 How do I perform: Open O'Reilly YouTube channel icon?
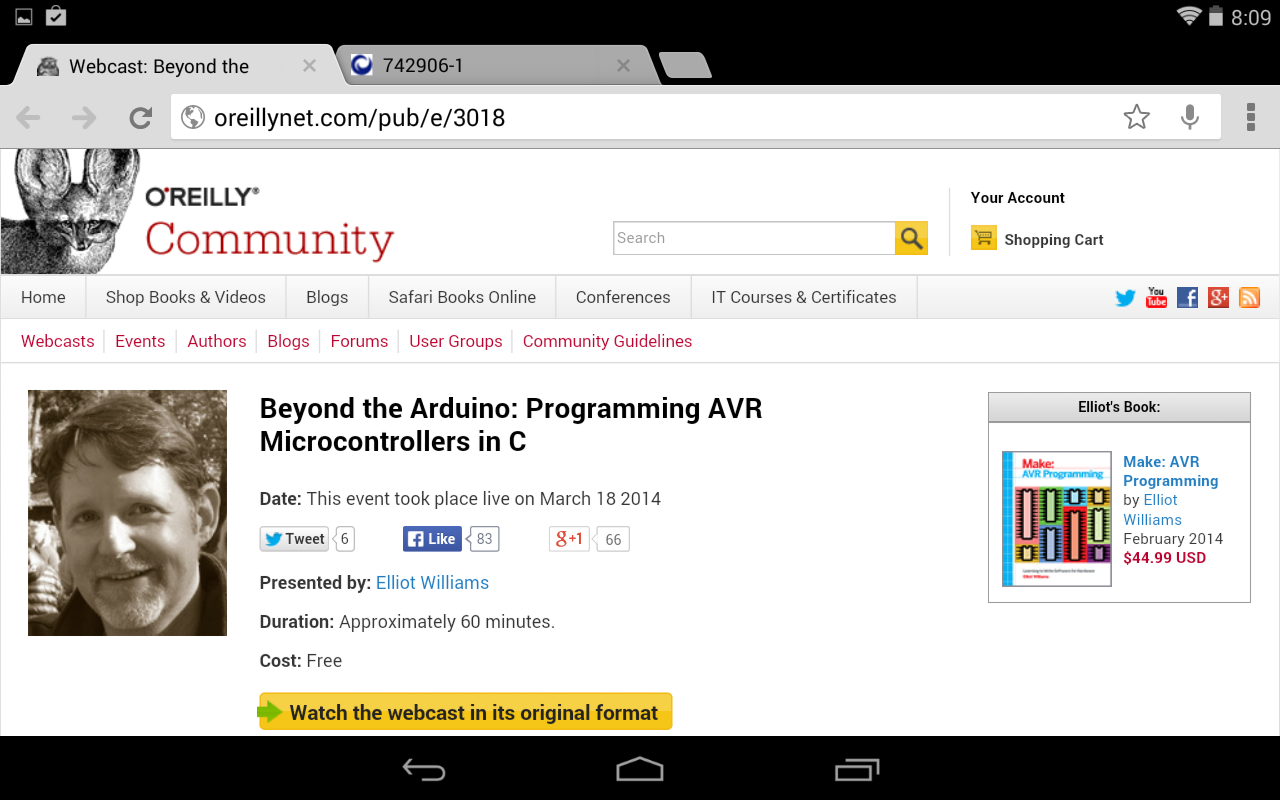[1157, 297]
